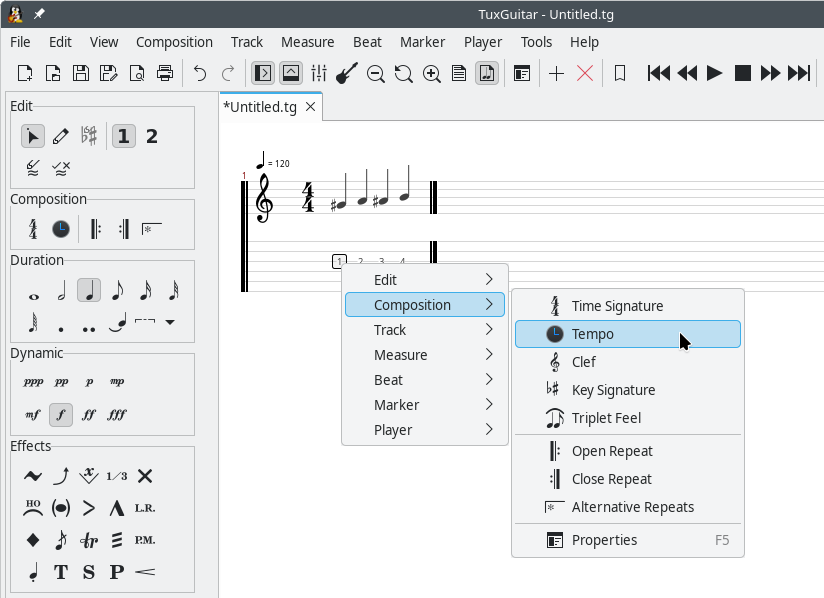Open the mixer from the toolbar
824x598 pixels.
319,73
